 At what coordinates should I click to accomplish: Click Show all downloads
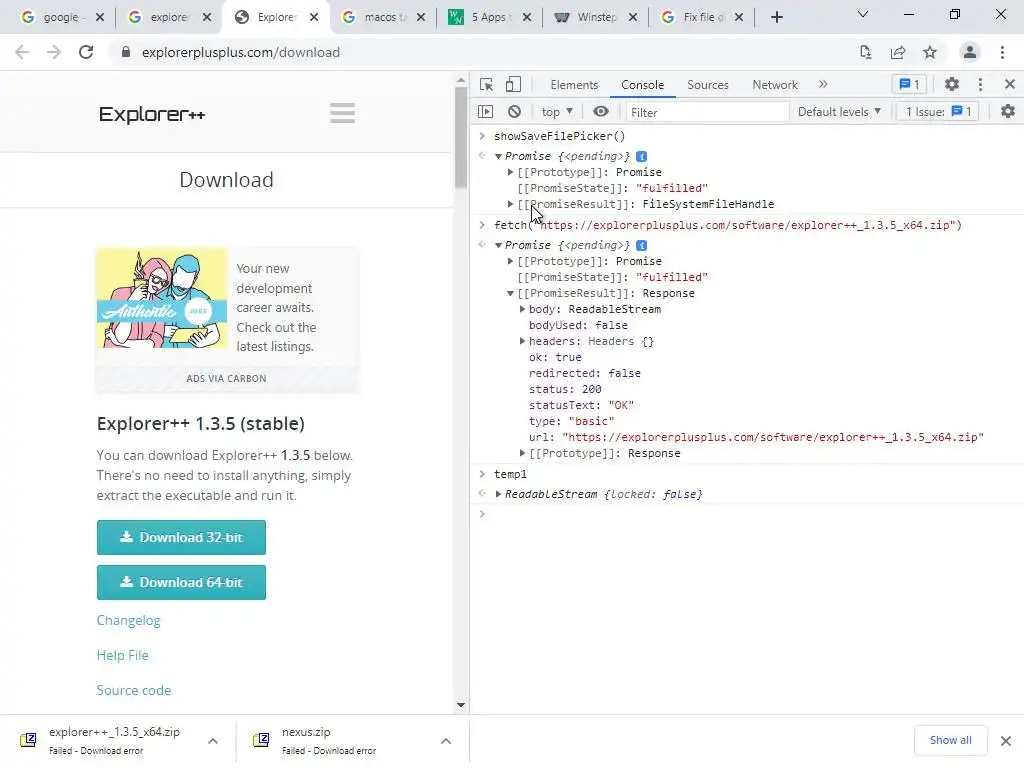950,740
